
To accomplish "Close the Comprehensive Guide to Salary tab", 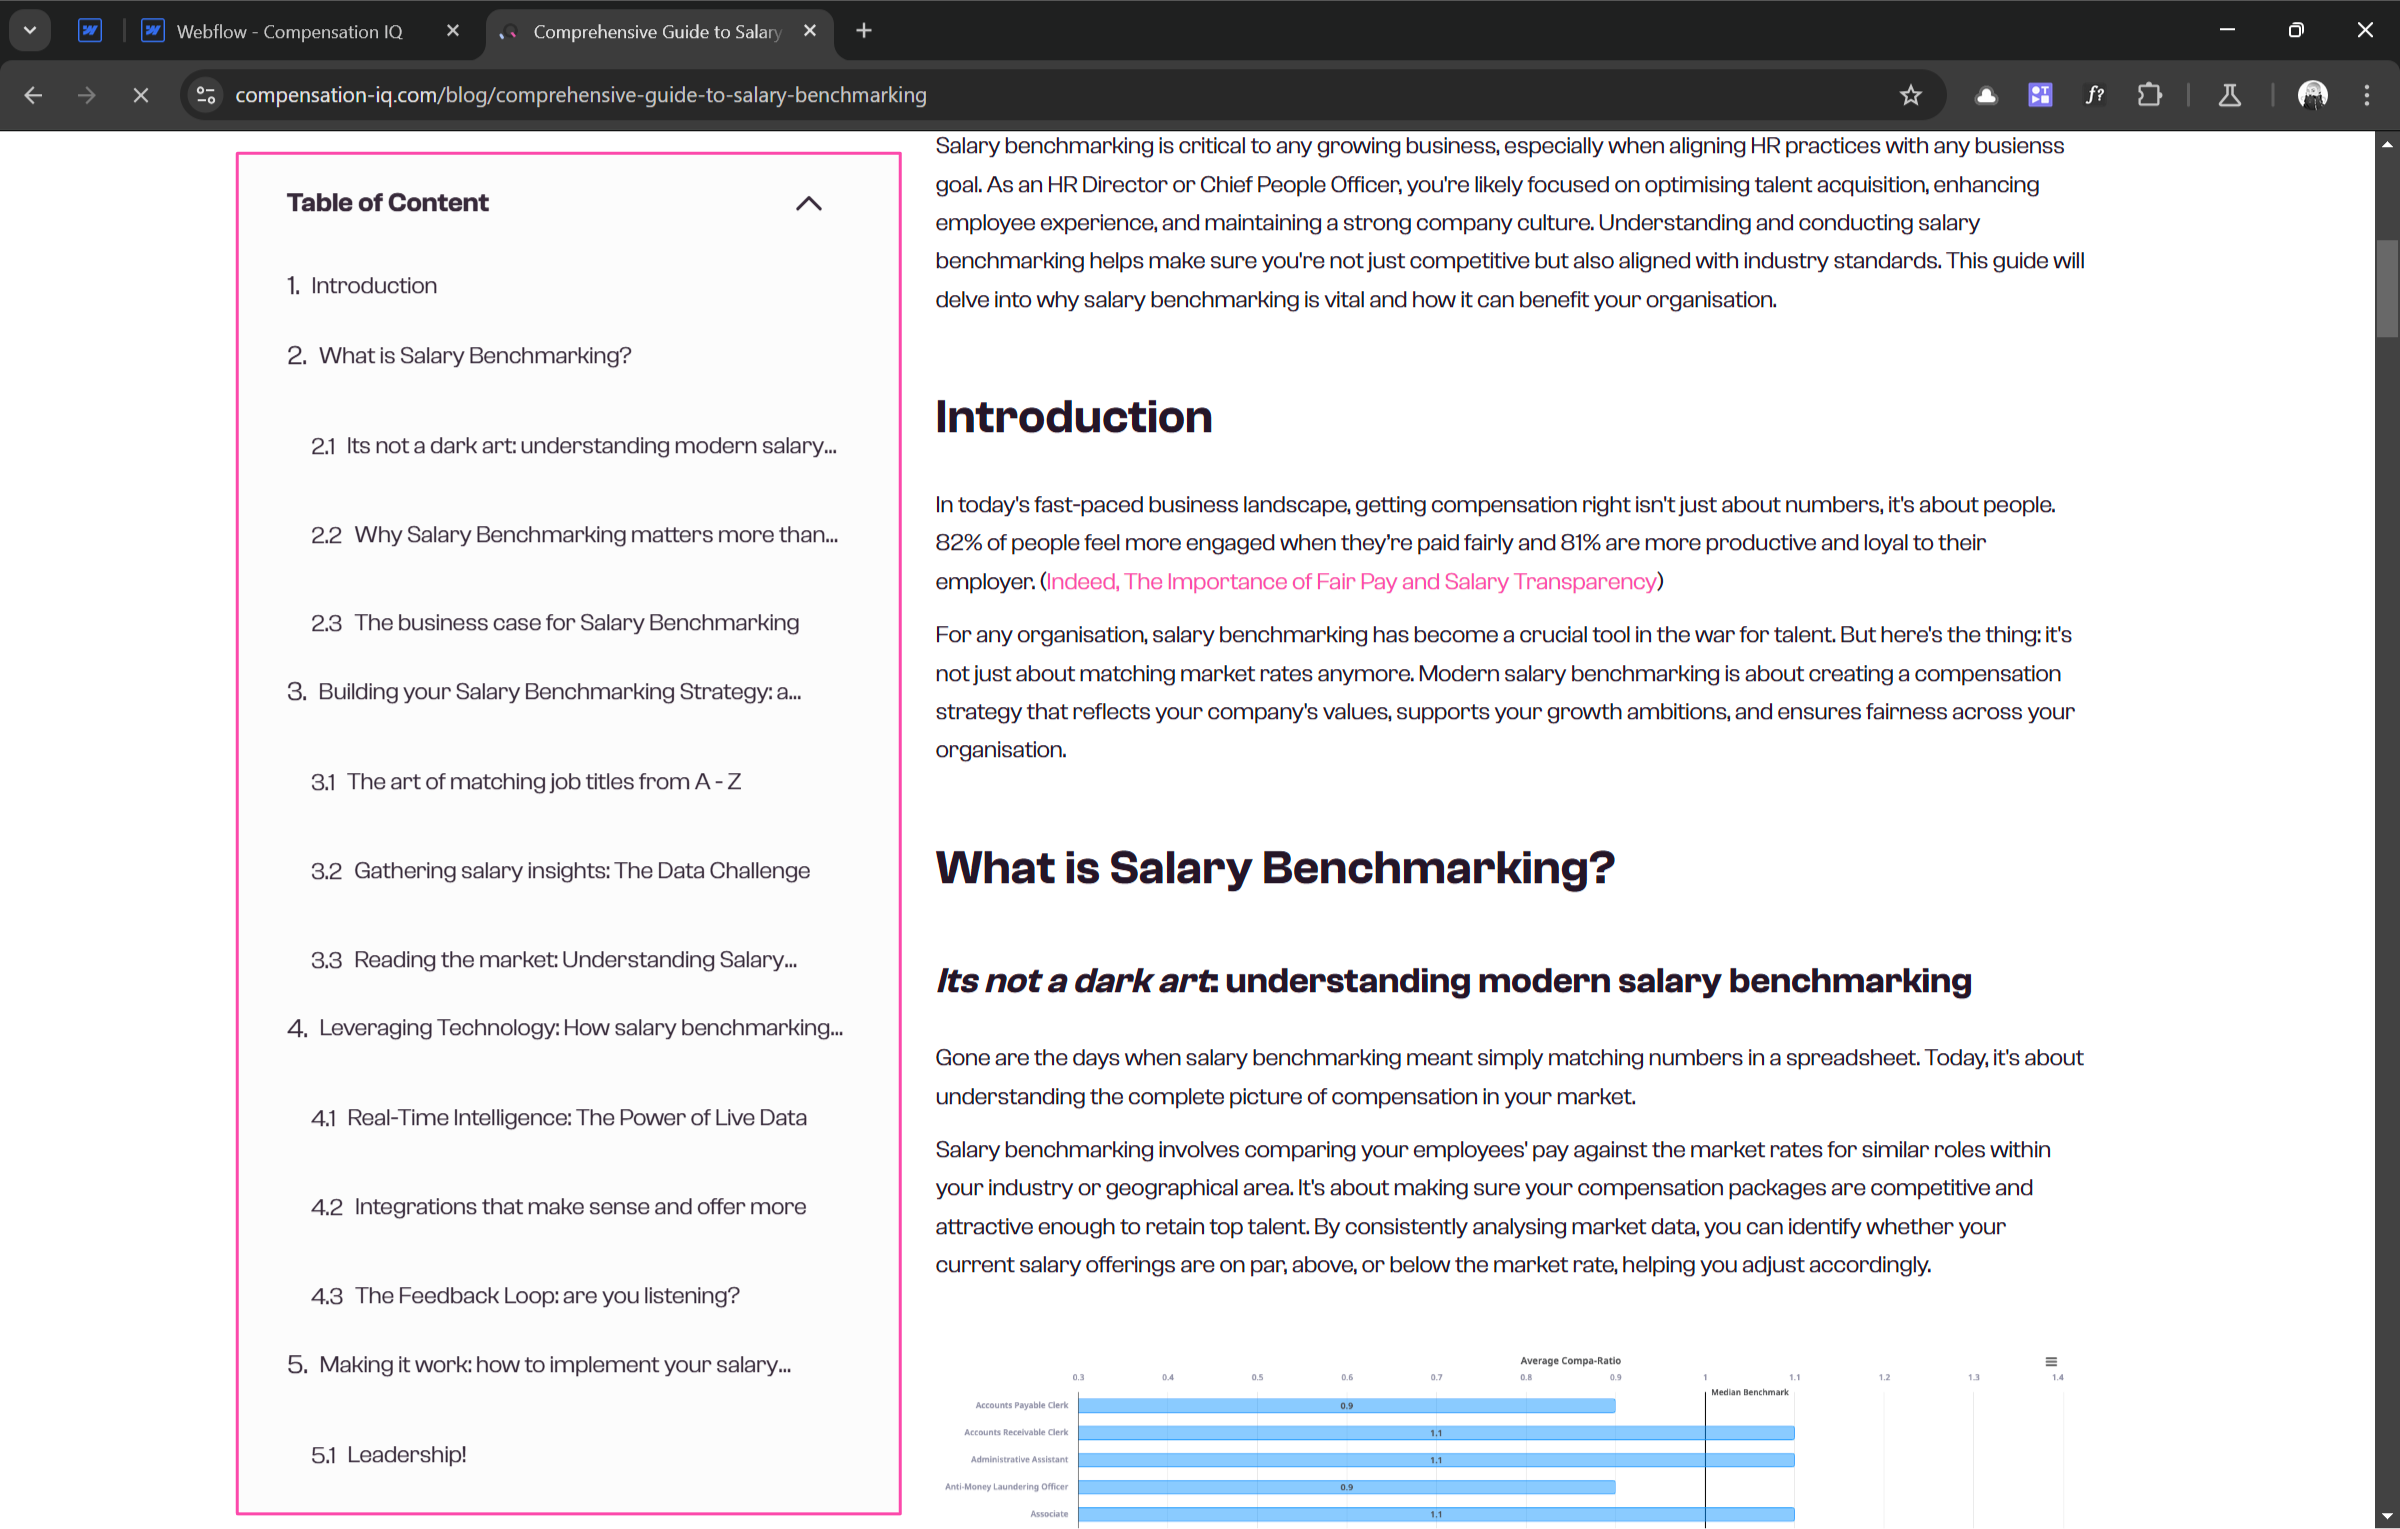I will pyautogui.click(x=810, y=31).
